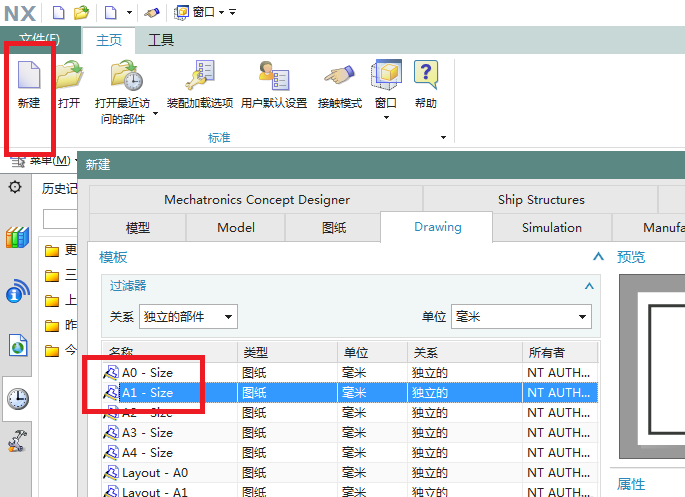Select the A0 - Size template row

pos(350,373)
